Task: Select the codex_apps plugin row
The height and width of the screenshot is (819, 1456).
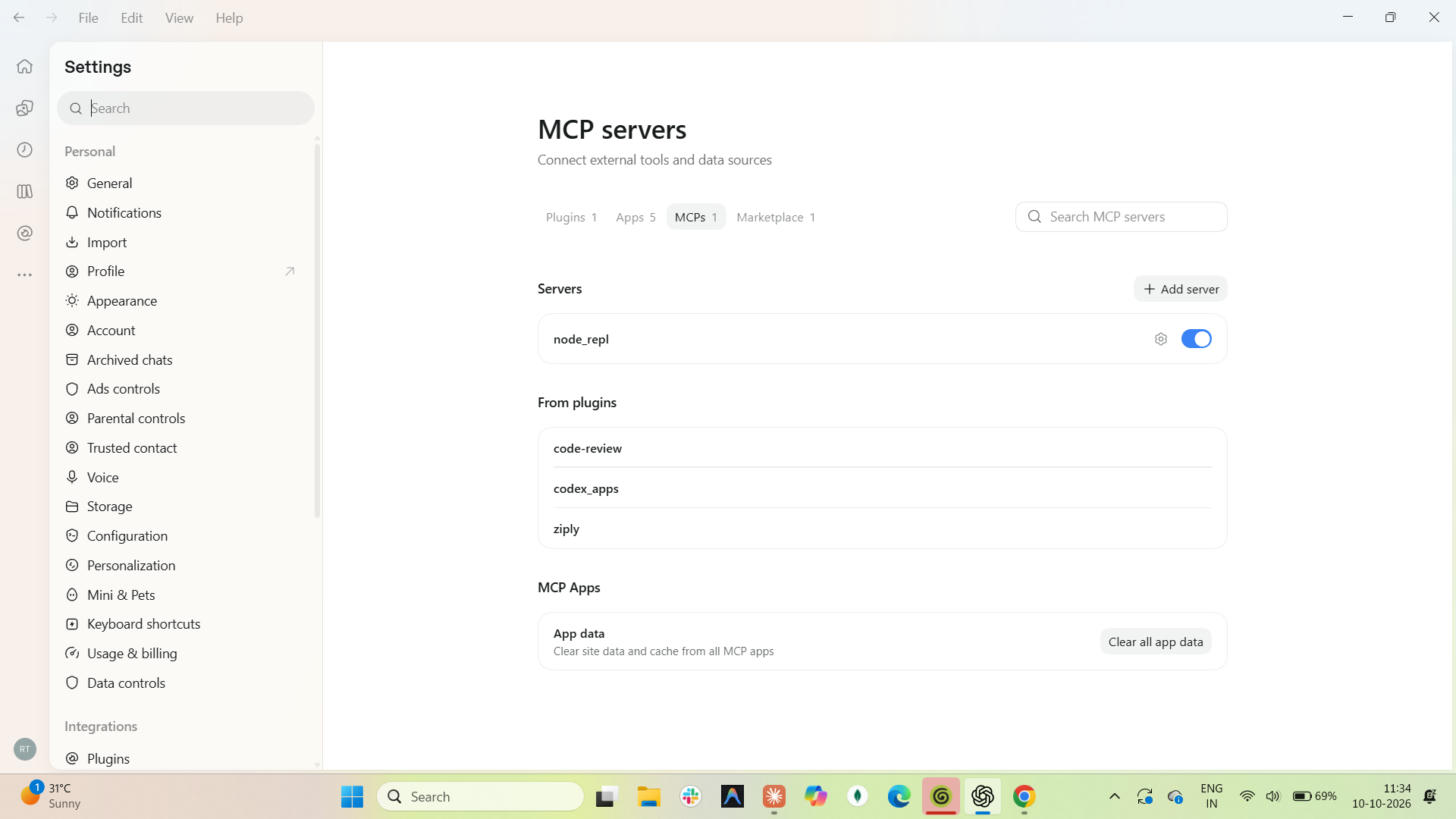Action: click(x=882, y=488)
